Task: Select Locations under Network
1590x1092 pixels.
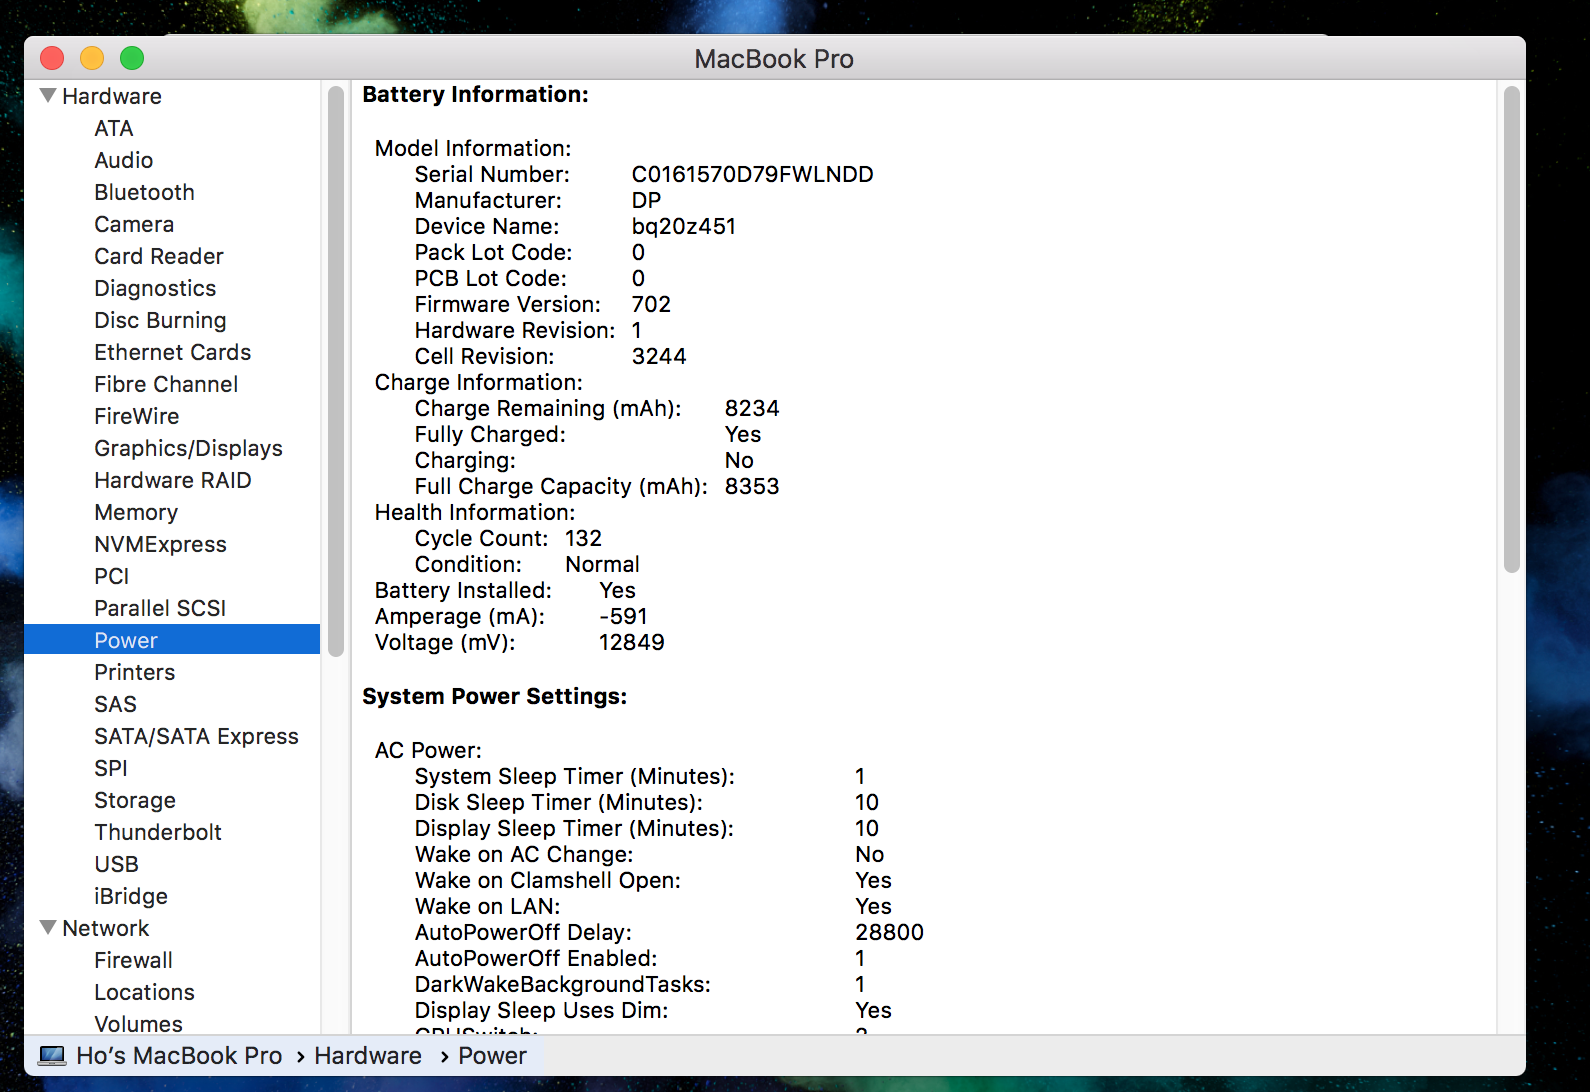Action: point(145,992)
